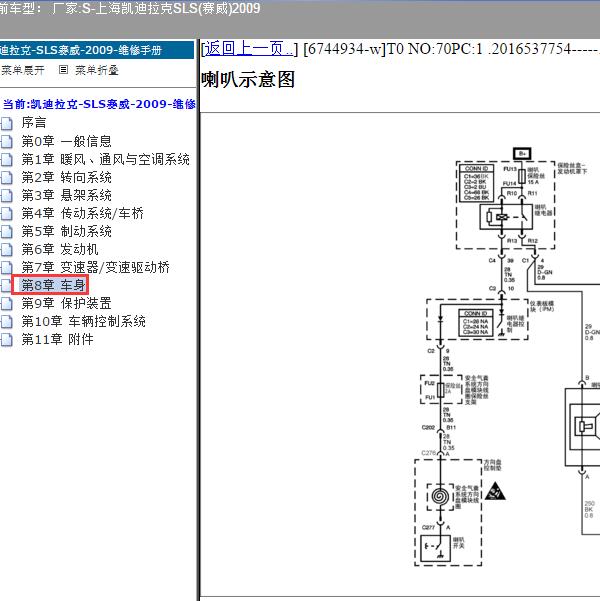Click page icon next to 第0章

tap(7, 141)
